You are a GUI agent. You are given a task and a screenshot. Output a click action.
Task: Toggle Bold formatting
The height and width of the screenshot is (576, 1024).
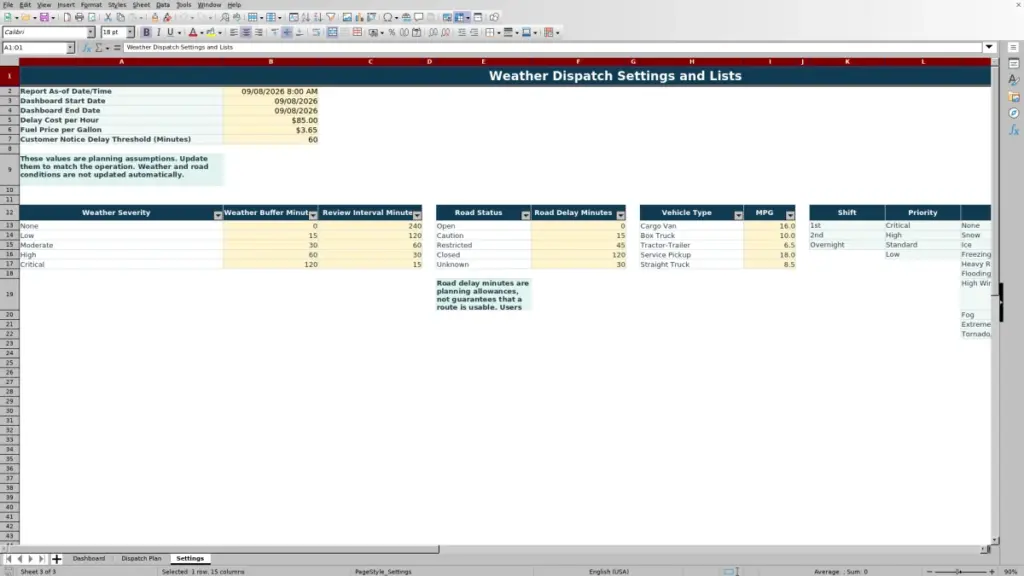pyautogui.click(x=146, y=32)
